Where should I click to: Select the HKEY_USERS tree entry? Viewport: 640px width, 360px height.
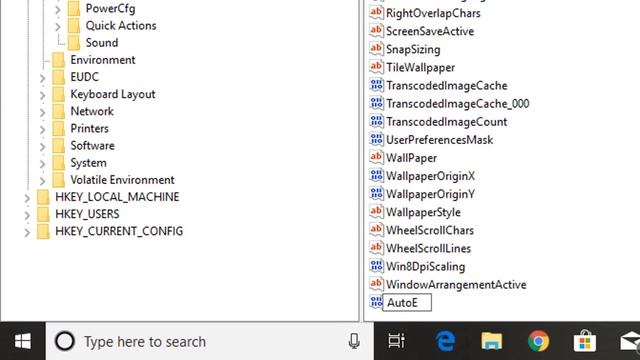point(87,214)
